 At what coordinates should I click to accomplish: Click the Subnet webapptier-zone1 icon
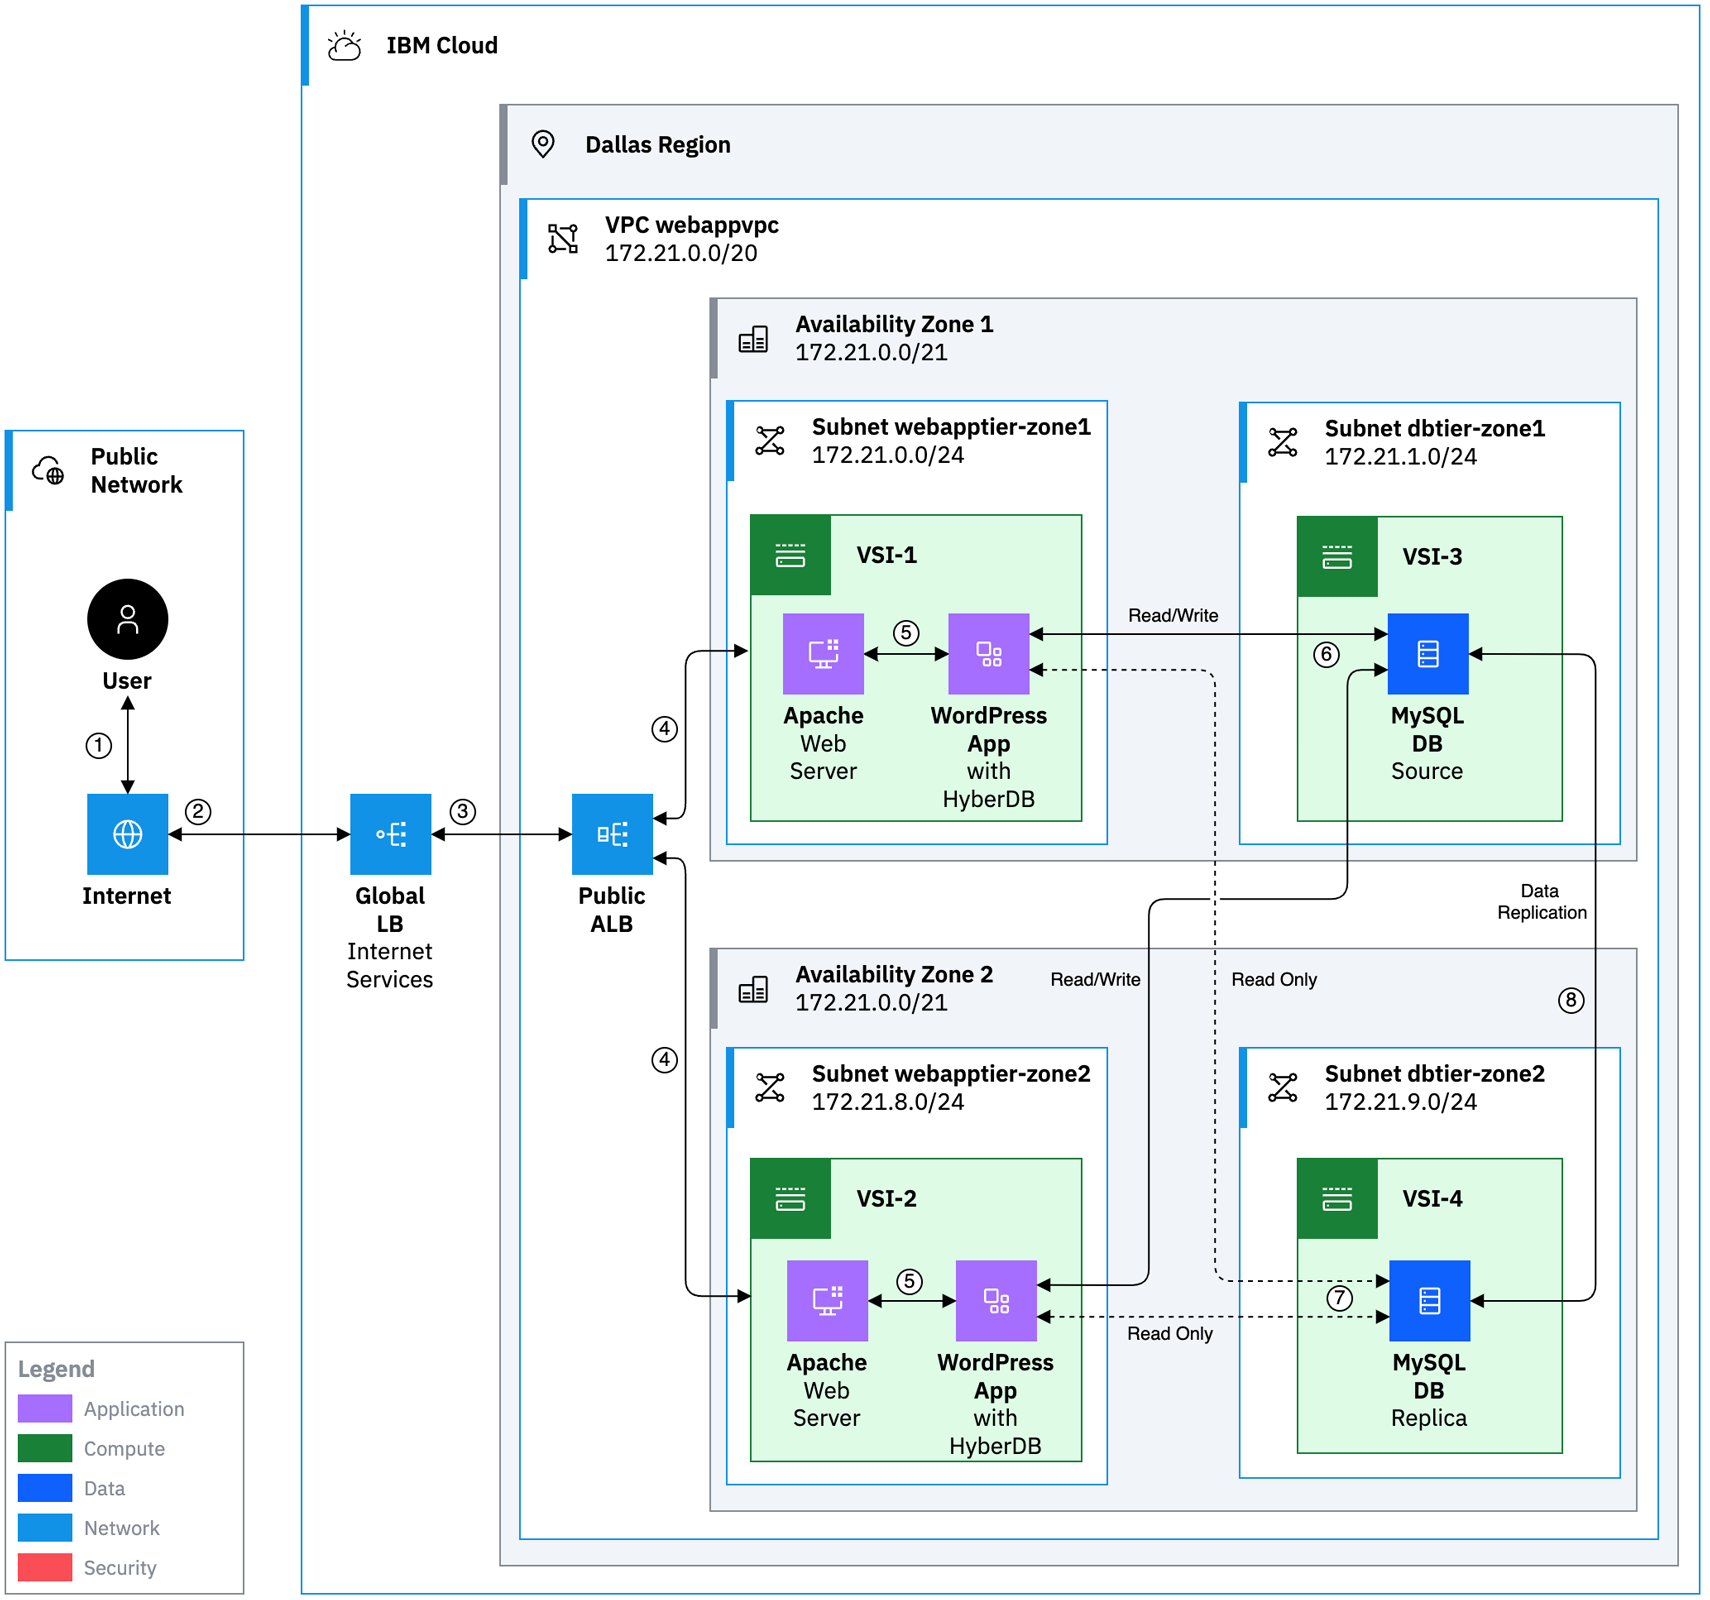[770, 441]
